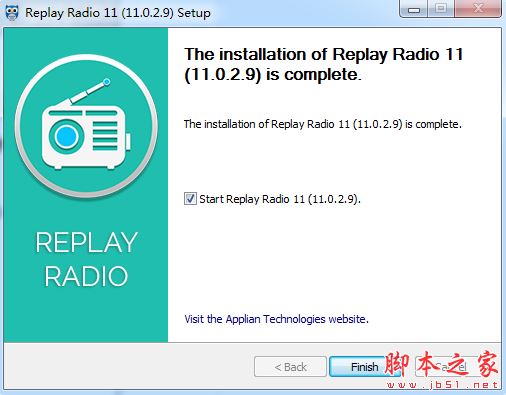
Task: Minimize the Setup window
Action: 414,9
